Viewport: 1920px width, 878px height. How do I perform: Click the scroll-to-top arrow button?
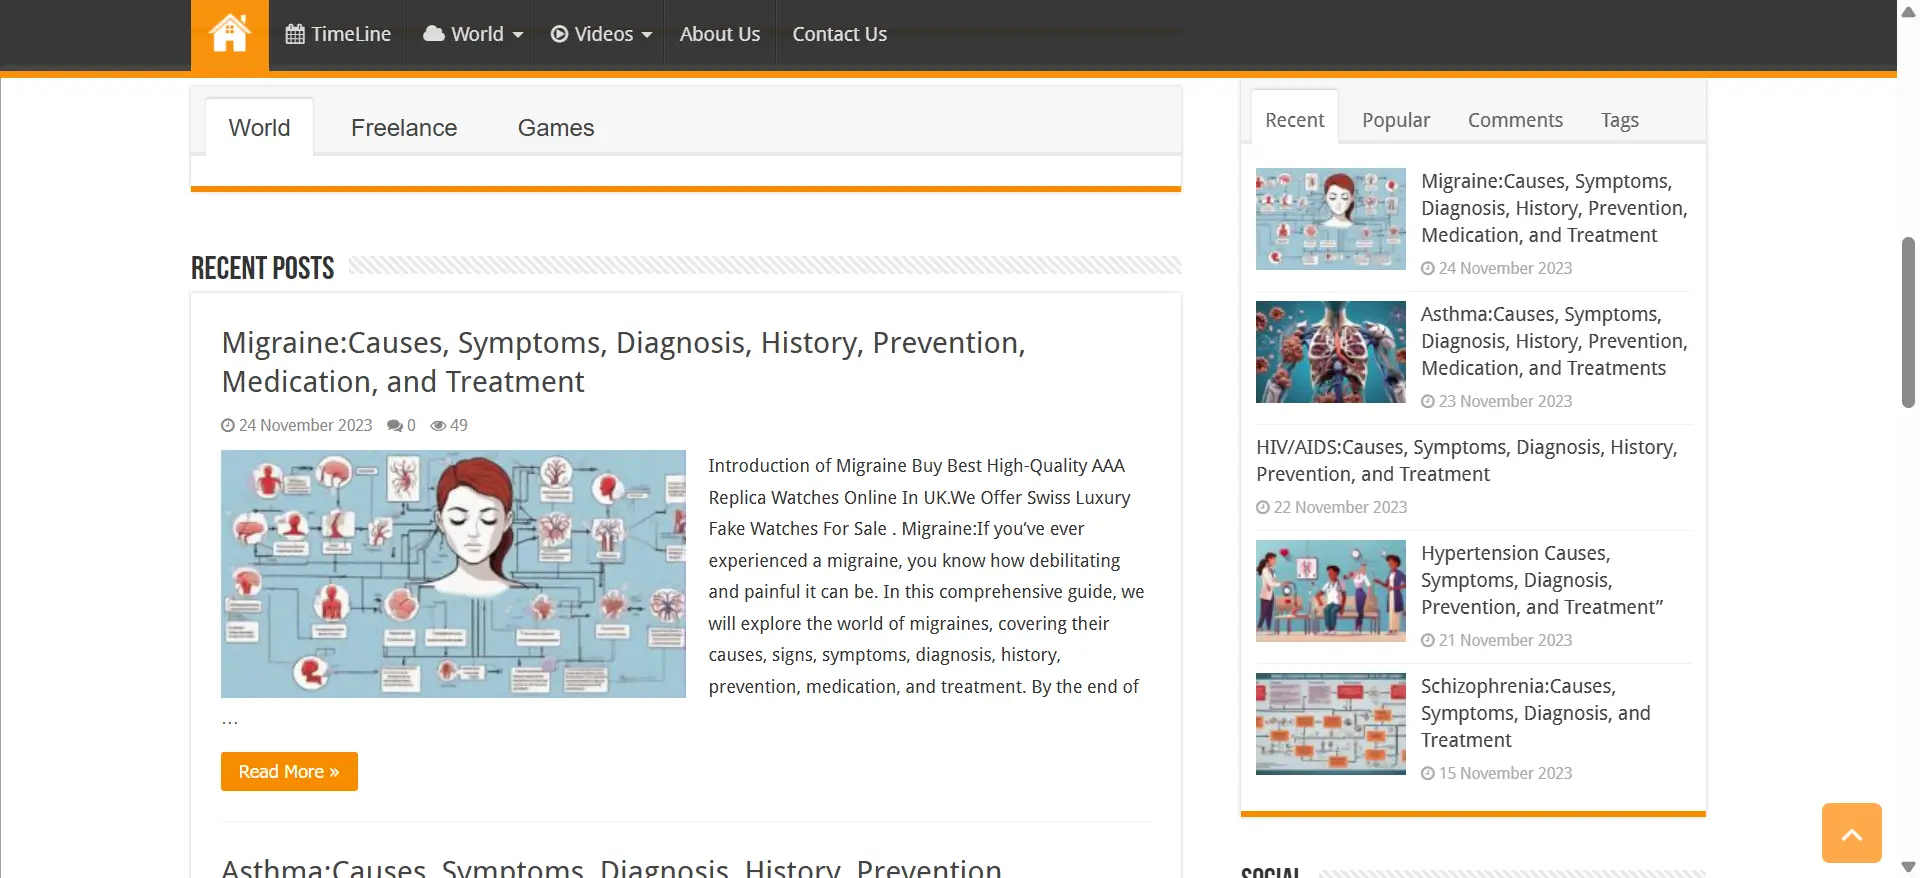click(1851, 833)
